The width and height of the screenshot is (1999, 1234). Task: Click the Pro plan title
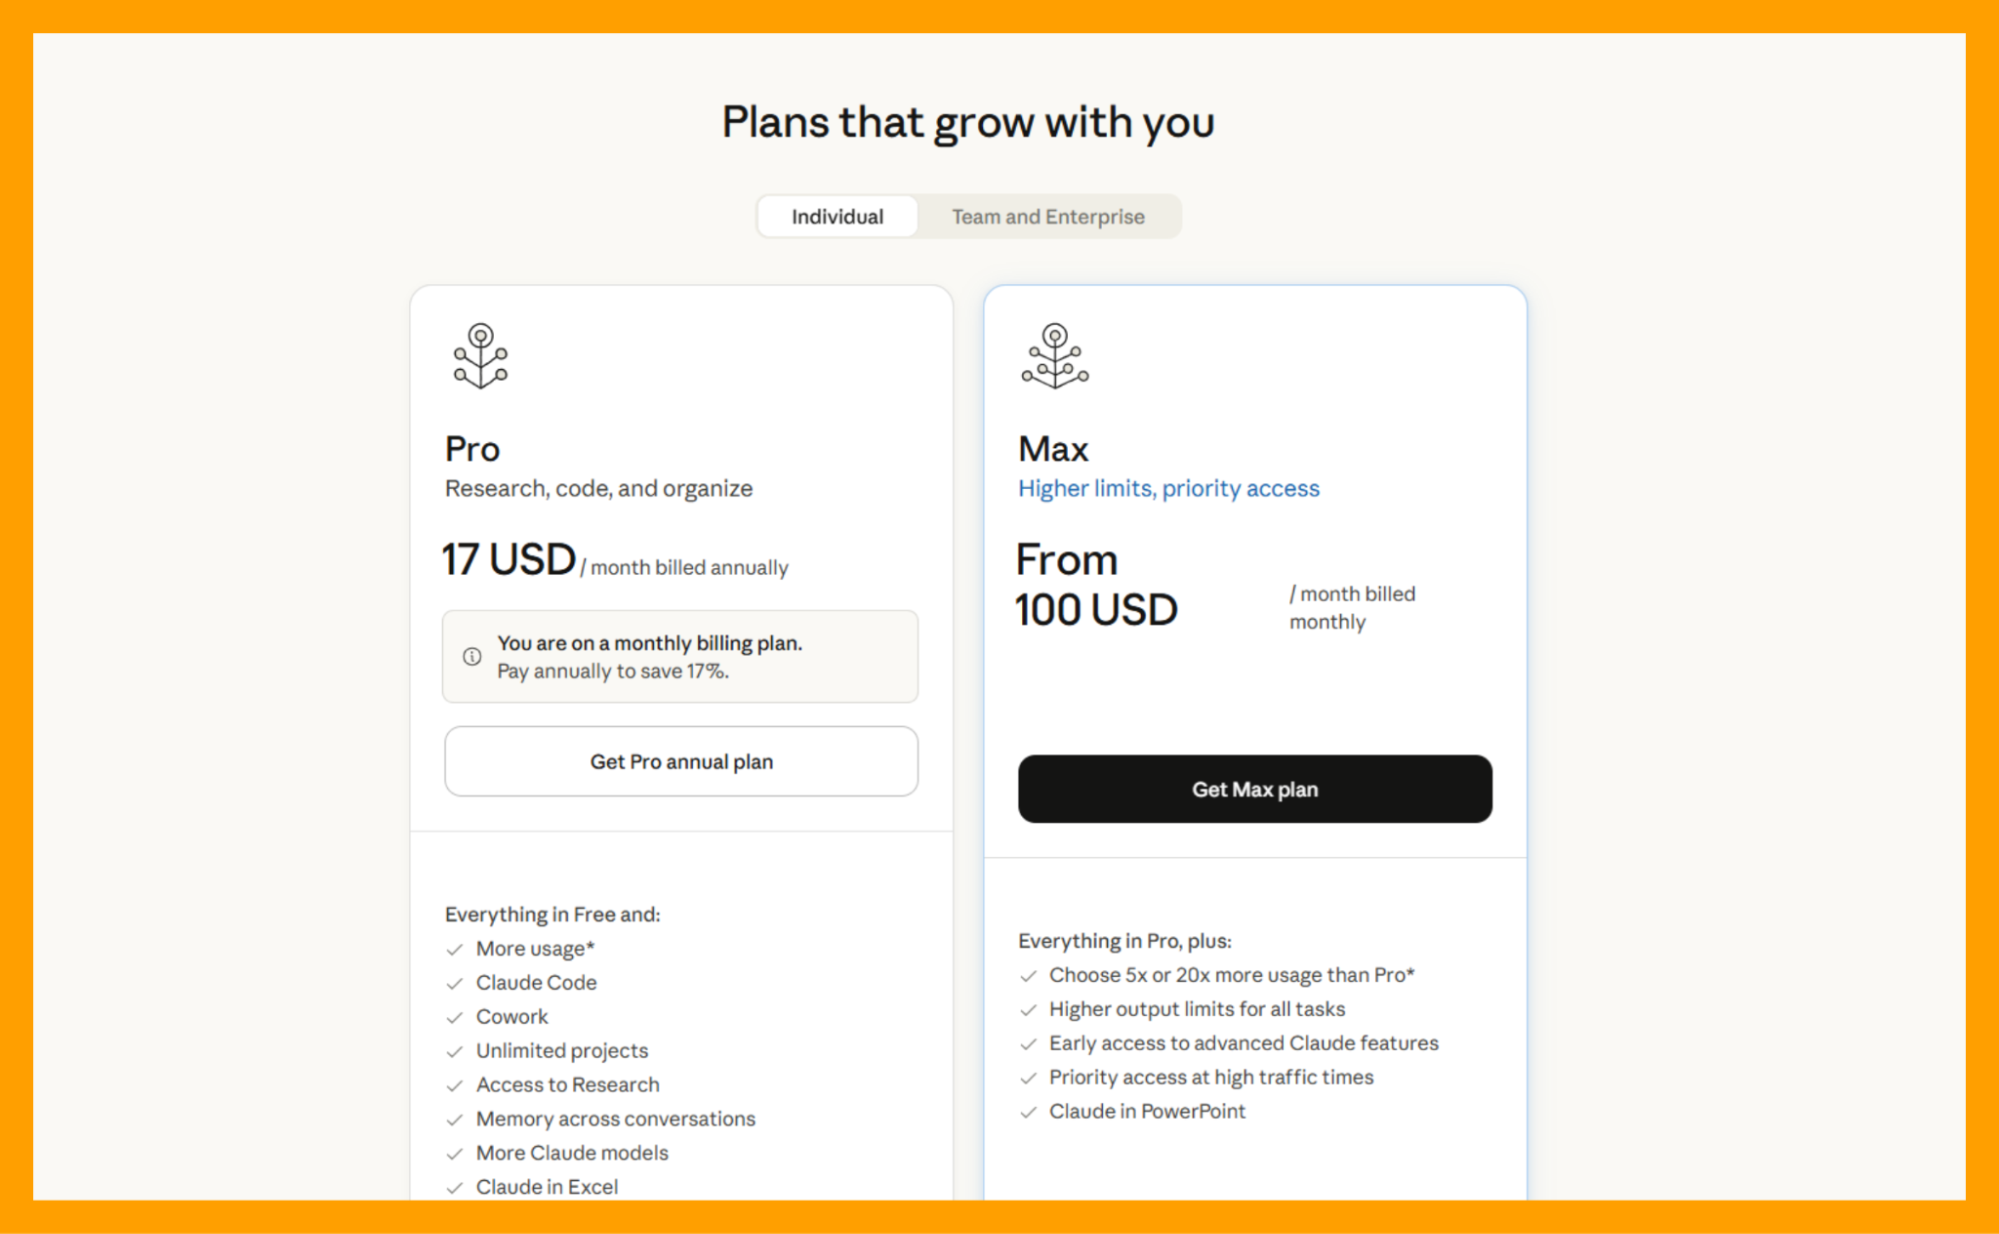tap(472, 449)
